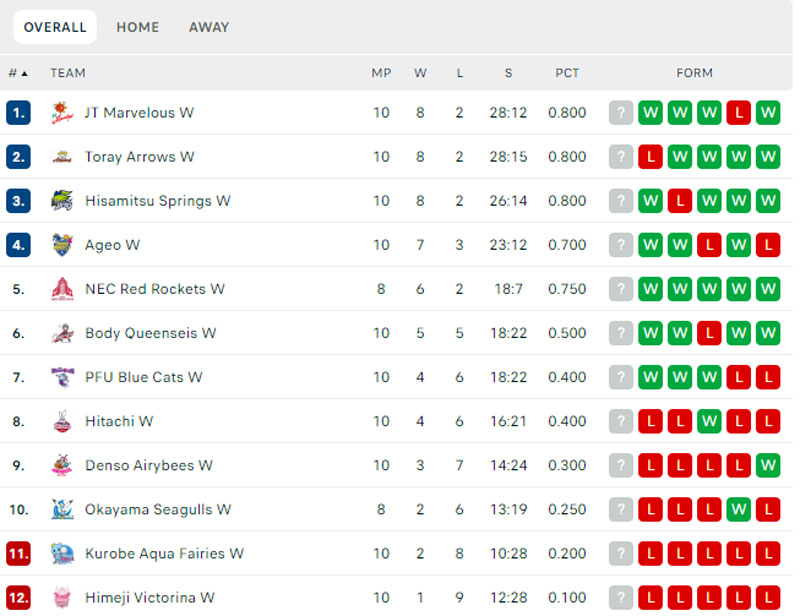Click the red L badge in Body Queenseis form

[x=709, y=333]
